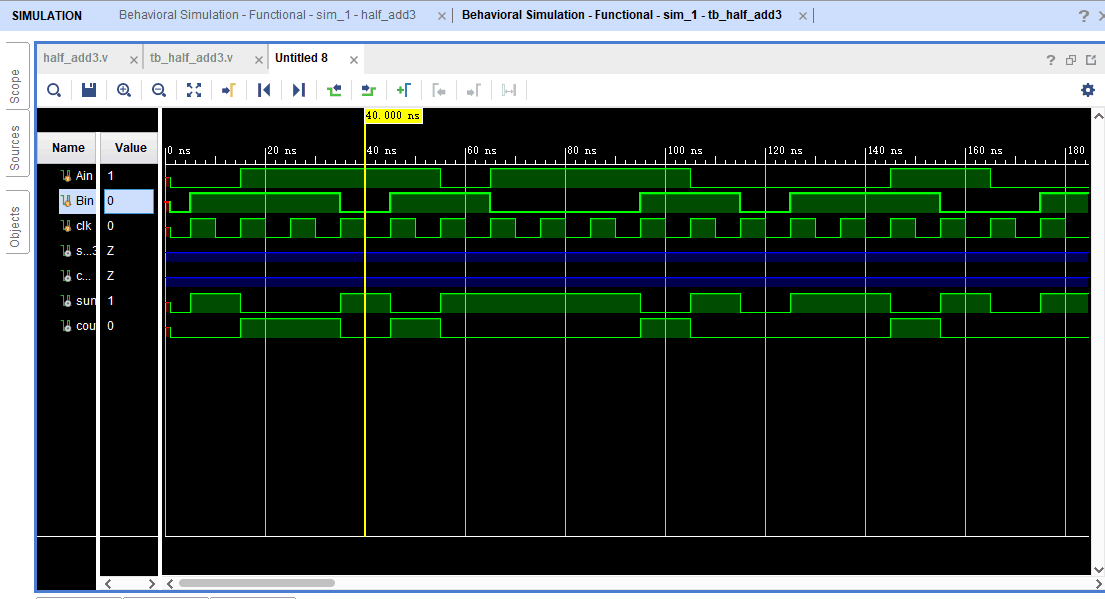Restore the waveform window size
1105x599 pixels.
(1071, 61)
